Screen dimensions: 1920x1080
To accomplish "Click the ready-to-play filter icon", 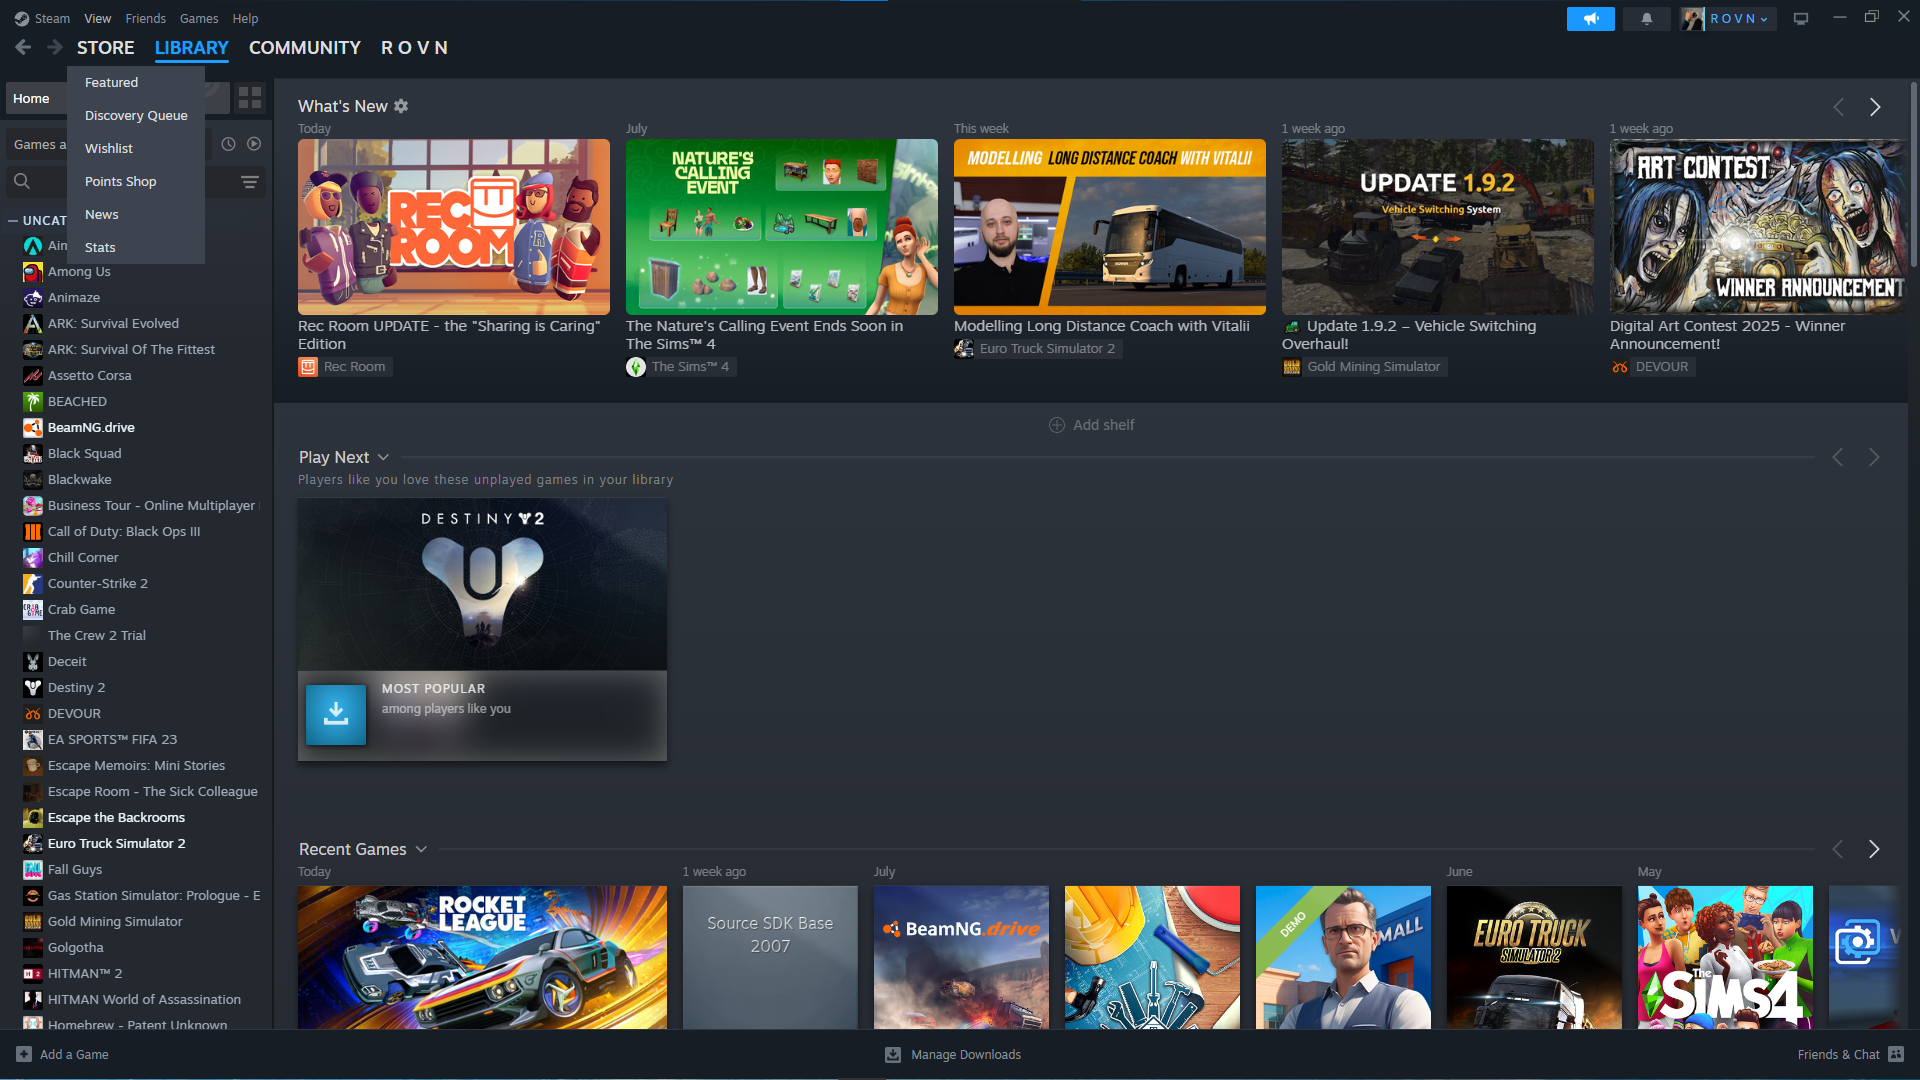I will tap(254, 144).
